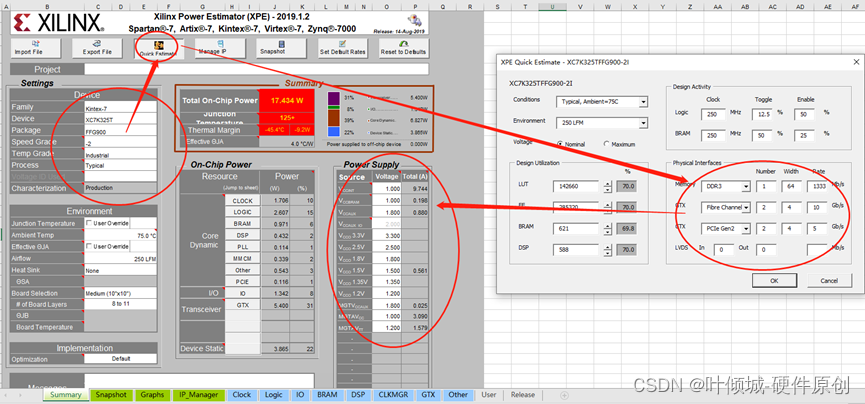
Task: Jump to the MMCM resource sheet
Action: coord(242,259)
